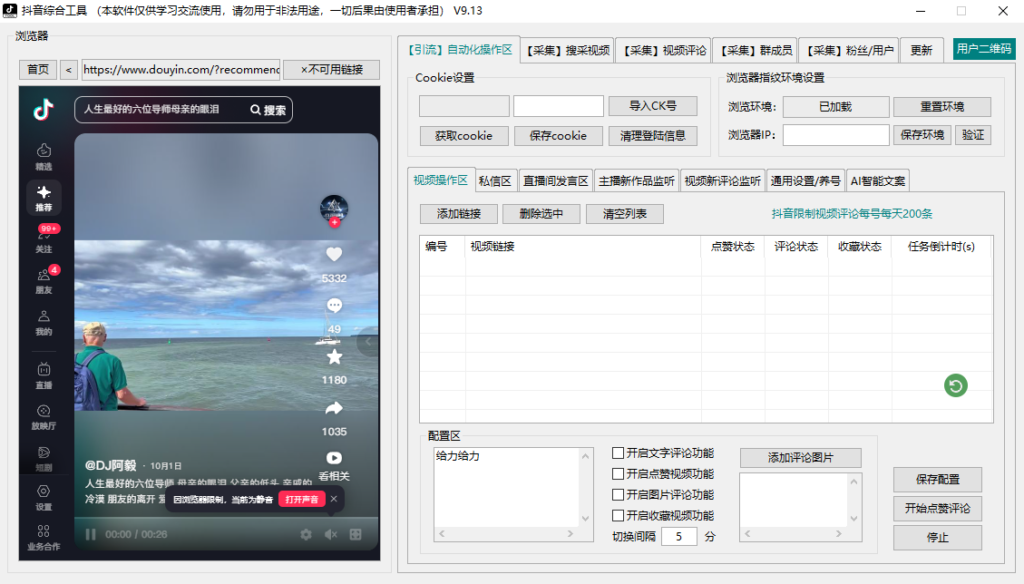Click the 清理登陆信息 button
The image size is (1024, 584).
pos(652,136)
